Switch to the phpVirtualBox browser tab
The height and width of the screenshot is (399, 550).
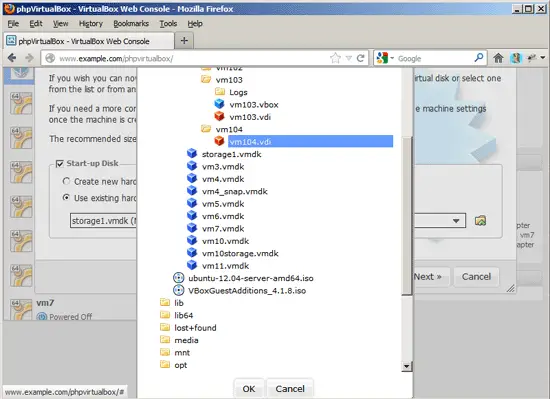coord(89,41)
